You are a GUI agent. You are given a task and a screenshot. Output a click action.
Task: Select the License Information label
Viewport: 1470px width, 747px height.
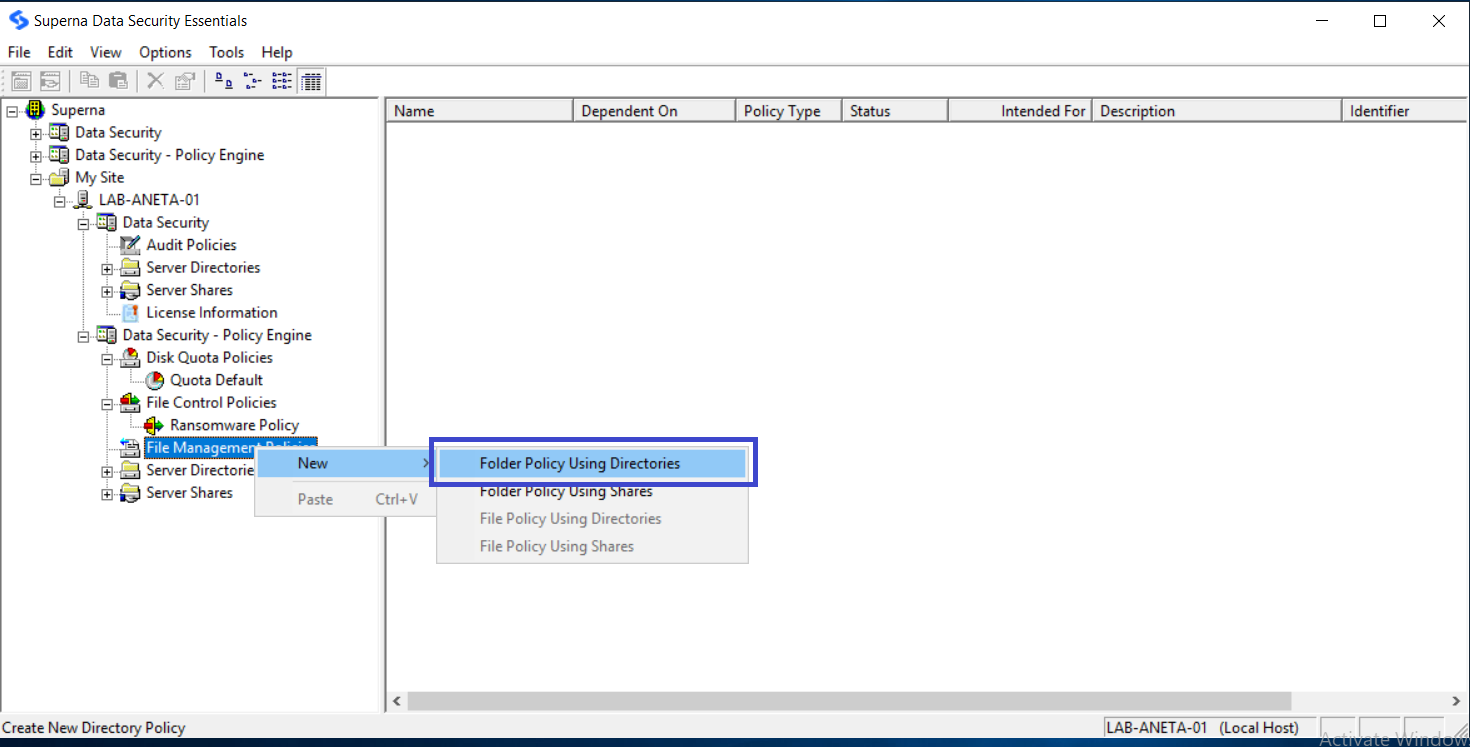point(212,312)
